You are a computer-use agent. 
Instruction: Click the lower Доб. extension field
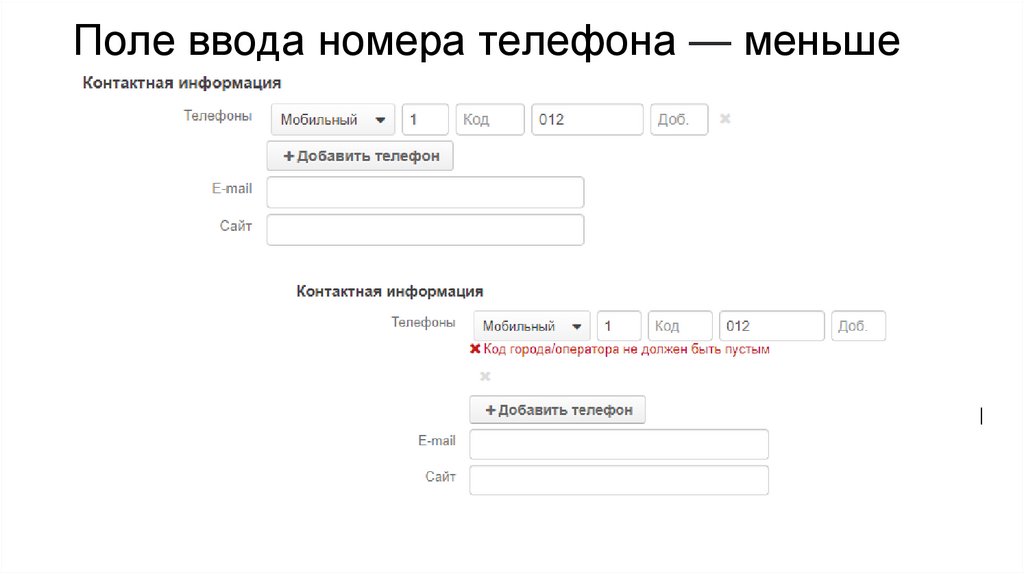858,327
